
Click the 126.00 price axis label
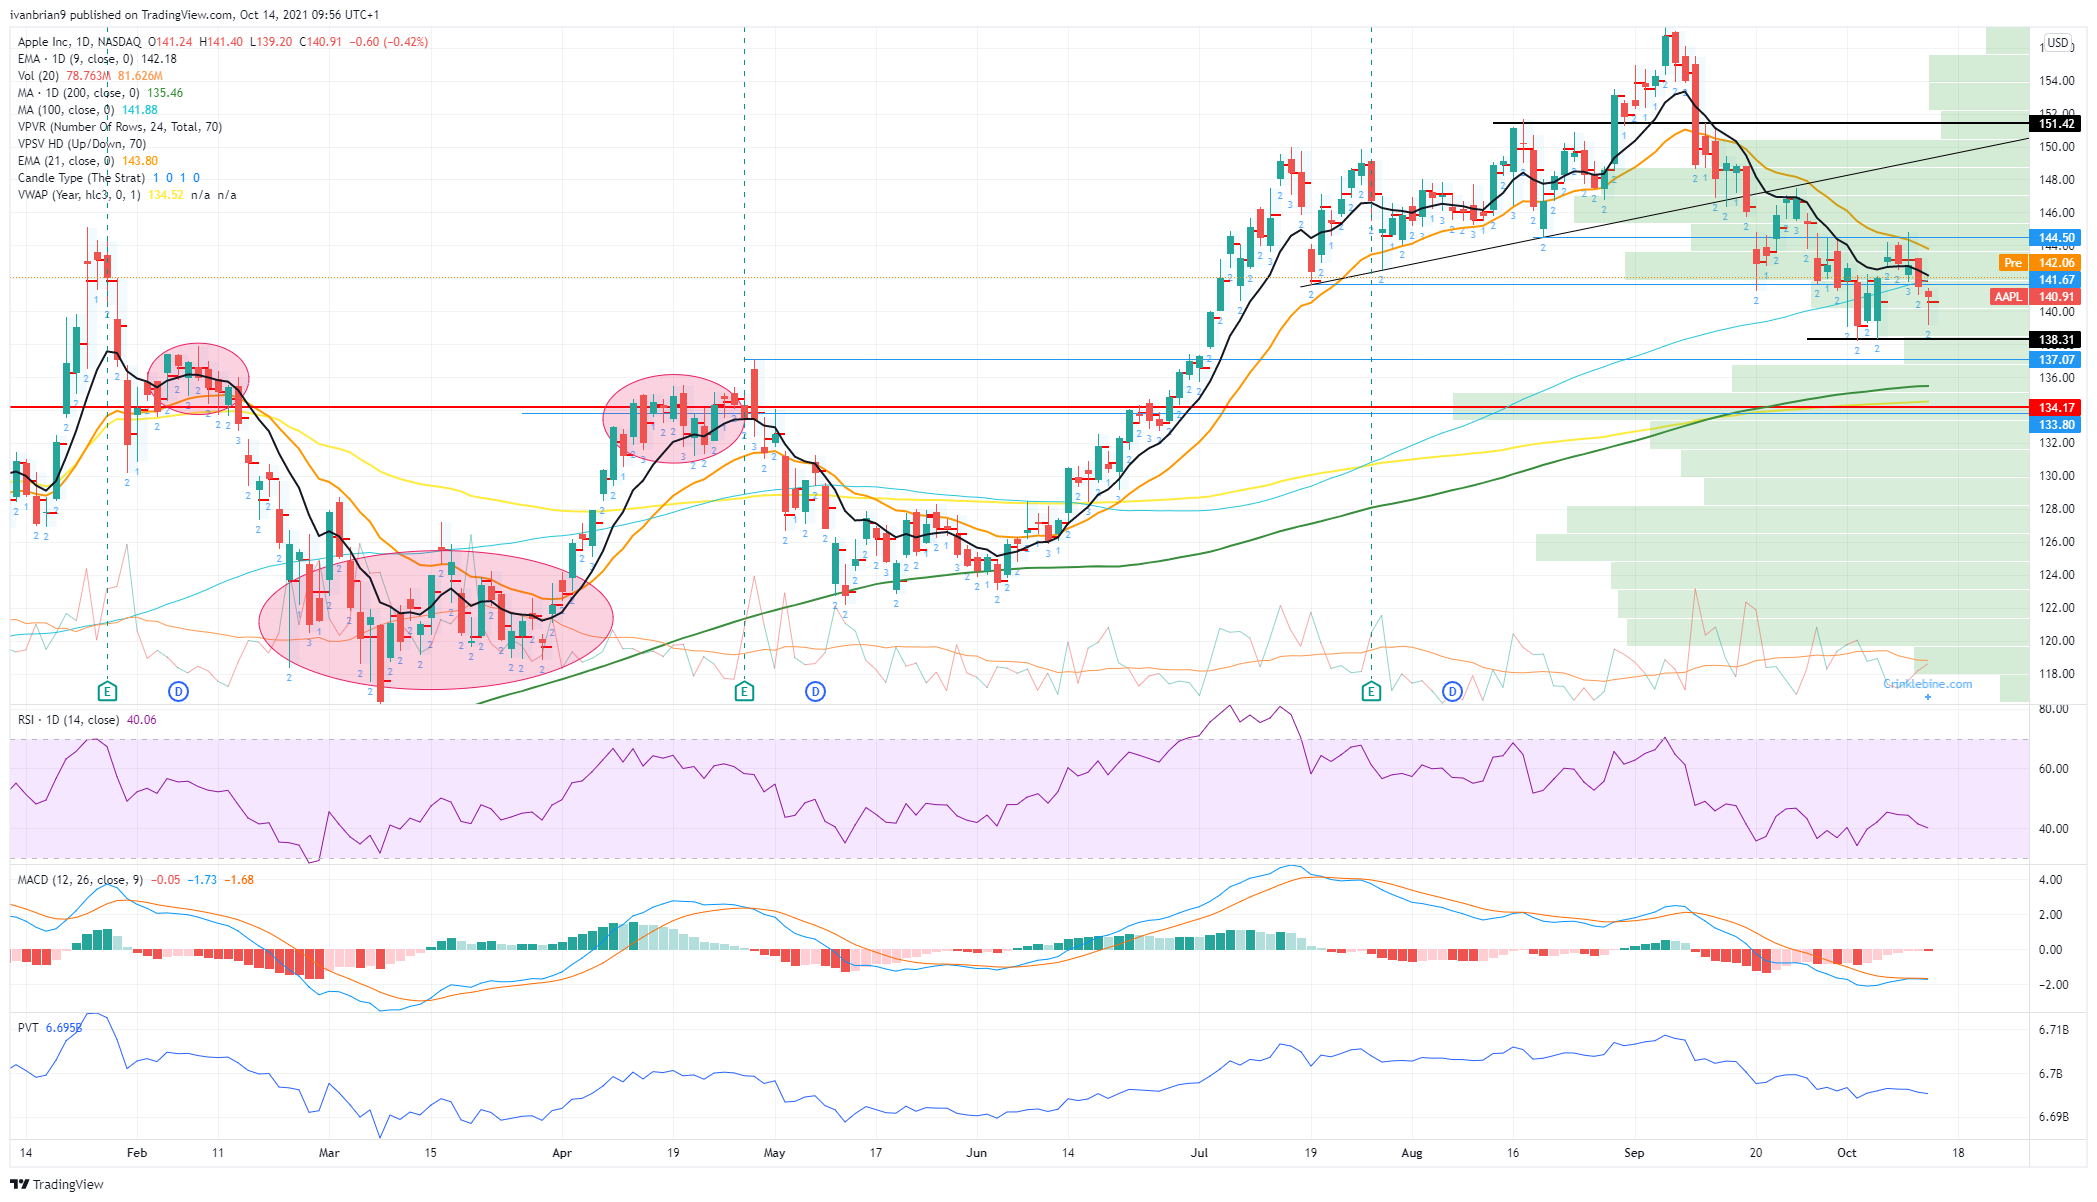(x=2056, y=542)
